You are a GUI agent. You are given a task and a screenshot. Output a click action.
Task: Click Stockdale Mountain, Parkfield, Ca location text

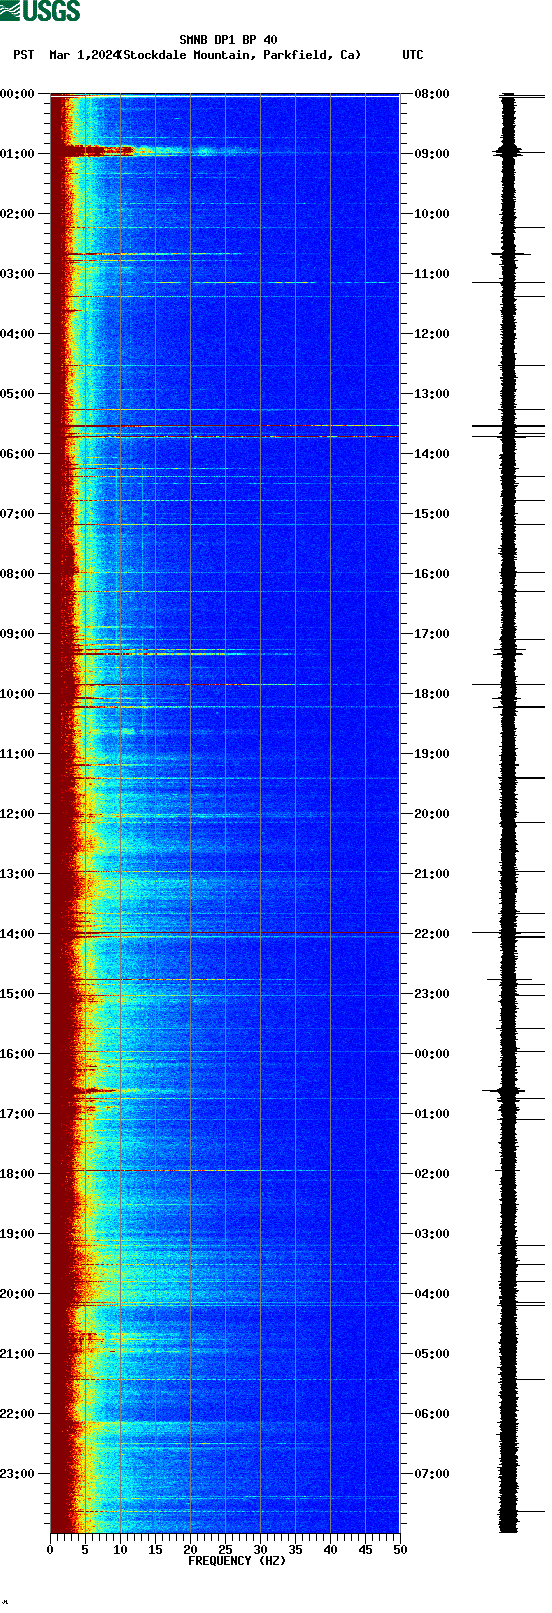tap(240, 55)
